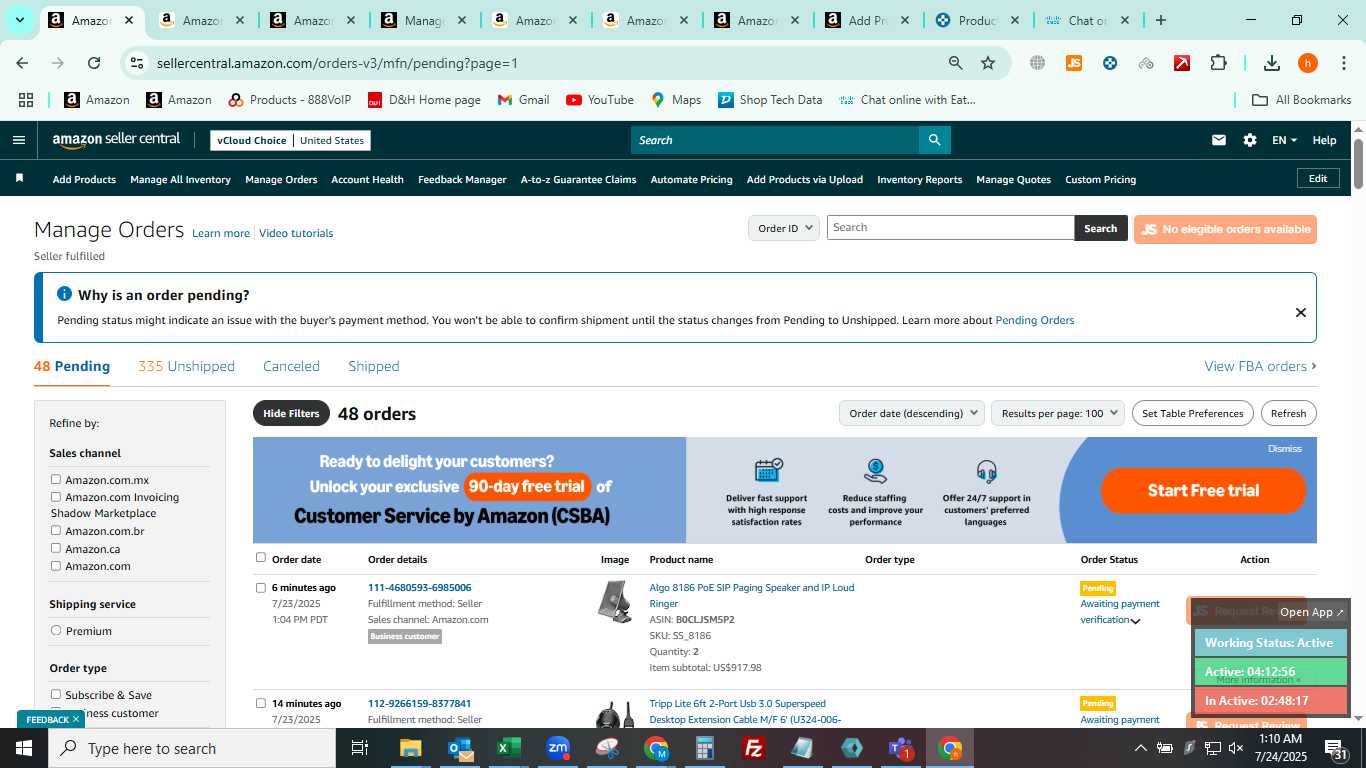Image resolution: width=1366 pixels, height=768 pixels.
Task: Click the Chrome profile avatar
Action: click(1307, 63)
